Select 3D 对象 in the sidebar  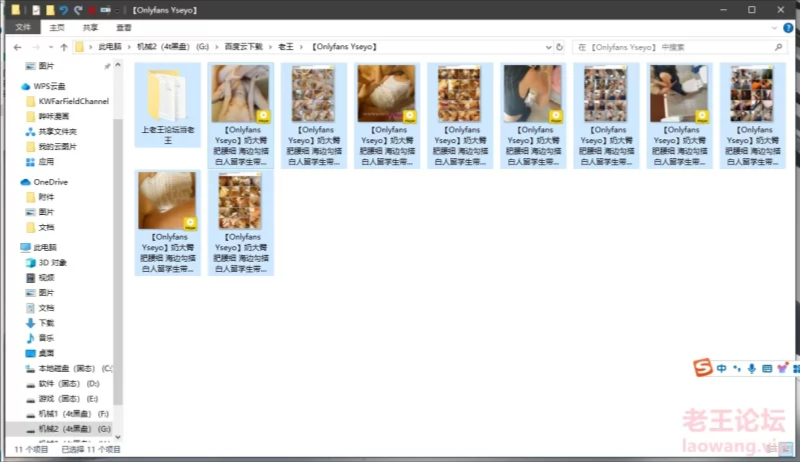coord(52,263)
